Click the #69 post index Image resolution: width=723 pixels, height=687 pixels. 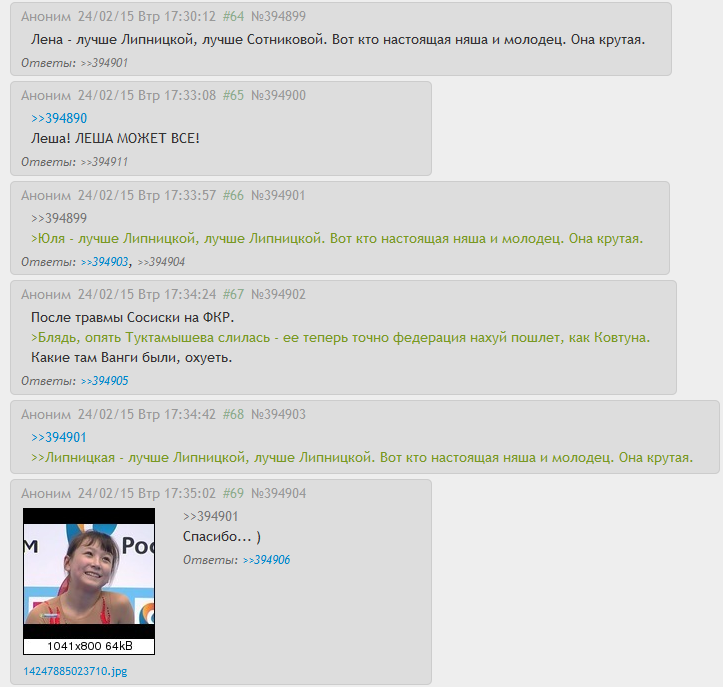(x=233, y=493)
